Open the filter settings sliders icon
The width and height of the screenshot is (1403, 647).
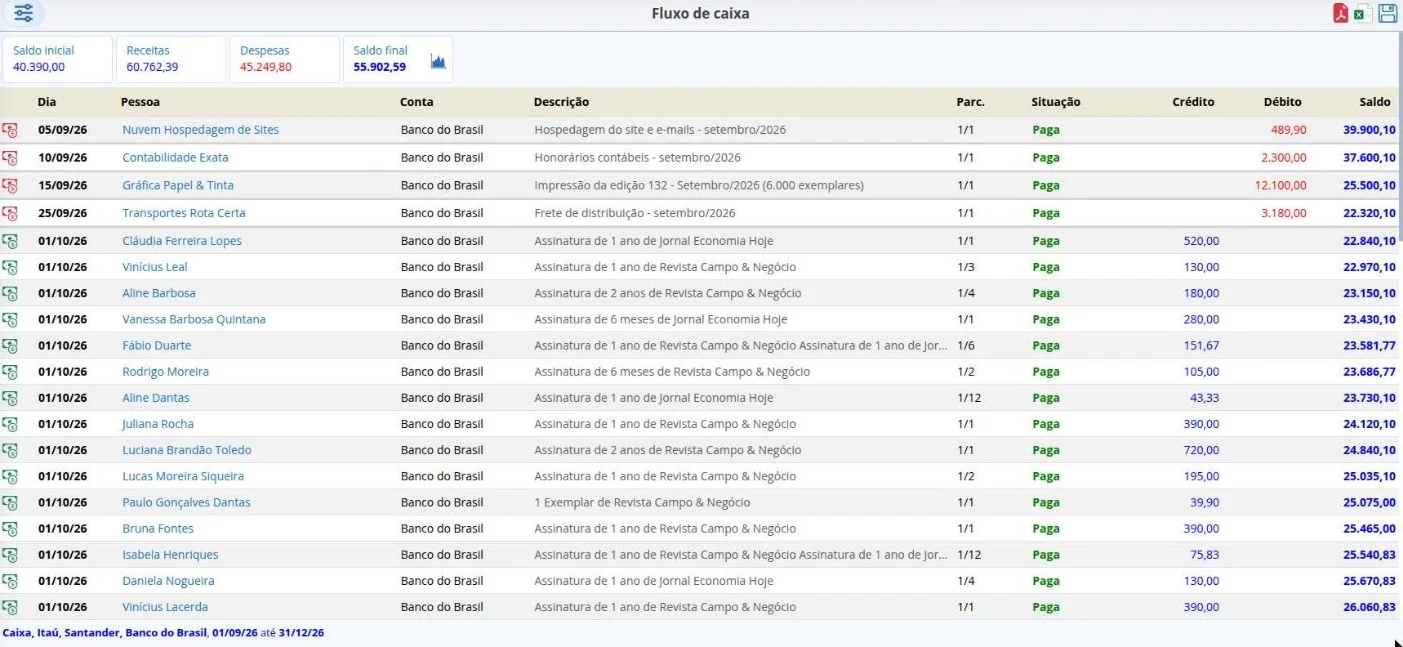click(x=23, y=13)
